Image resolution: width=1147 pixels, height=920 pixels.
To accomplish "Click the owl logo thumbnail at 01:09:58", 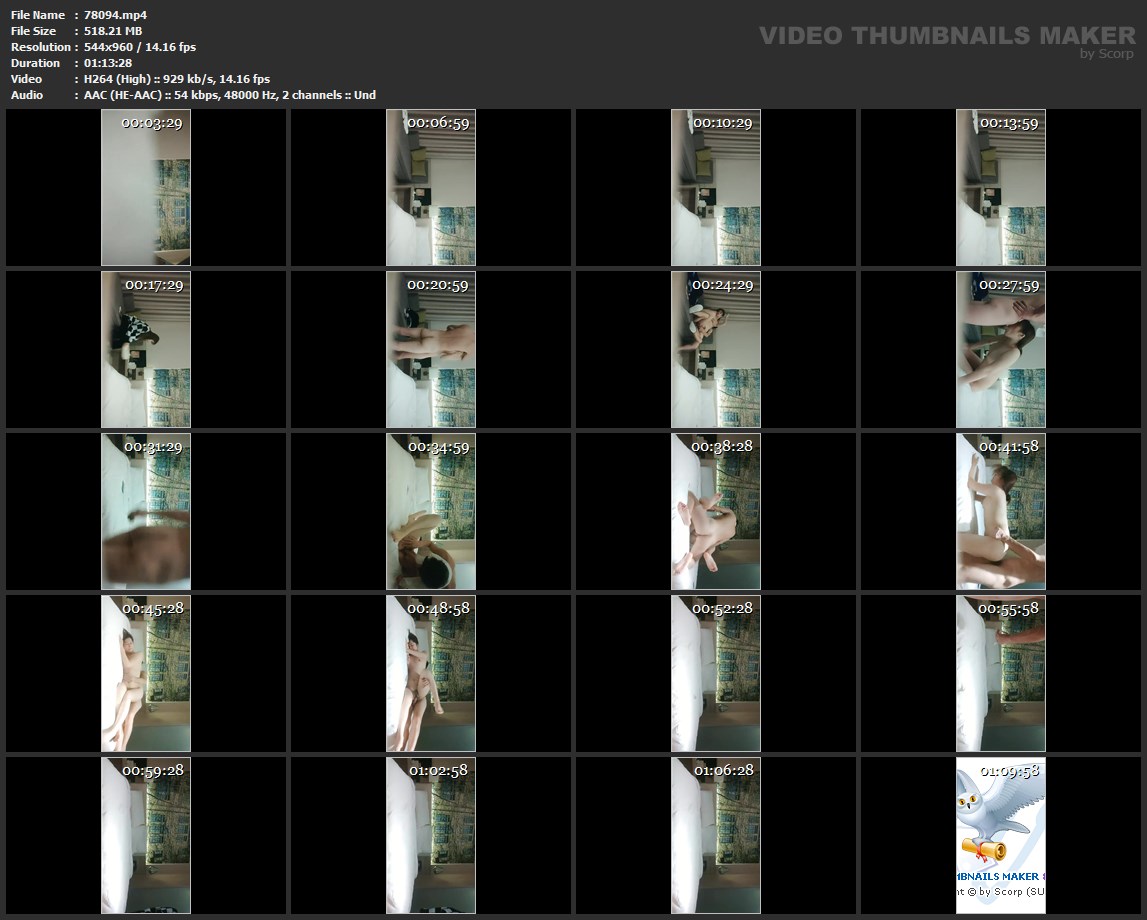I will [1001, 835].
